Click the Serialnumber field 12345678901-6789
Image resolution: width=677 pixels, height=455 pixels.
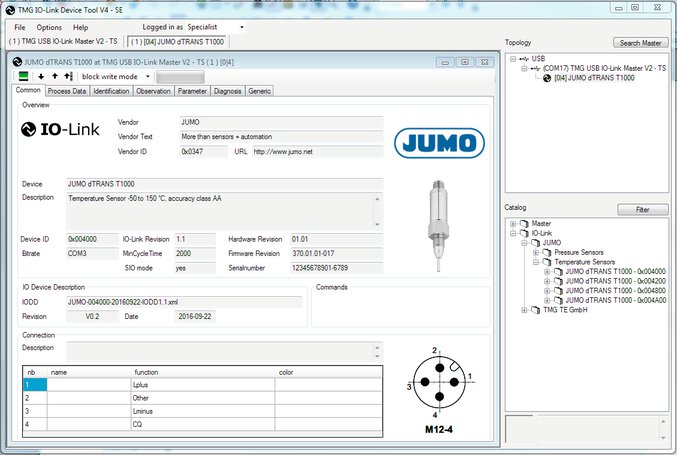pyautogui.click(x=336, y=268)
